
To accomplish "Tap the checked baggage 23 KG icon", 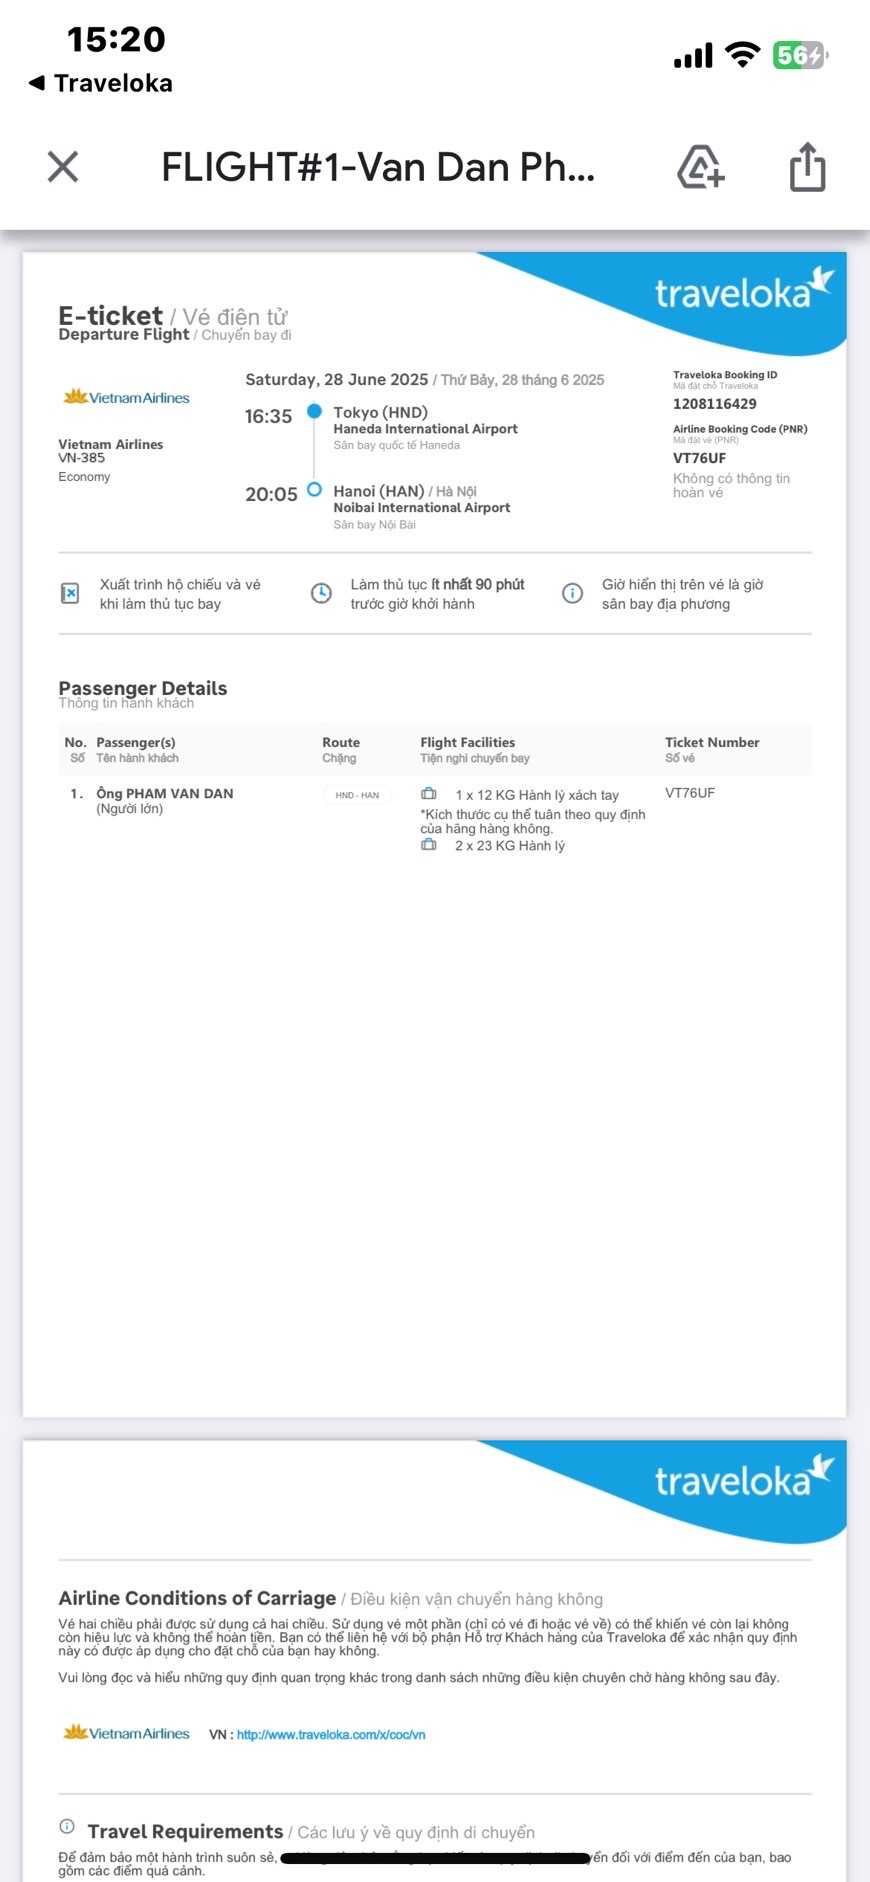I will [x=429, y=845].
